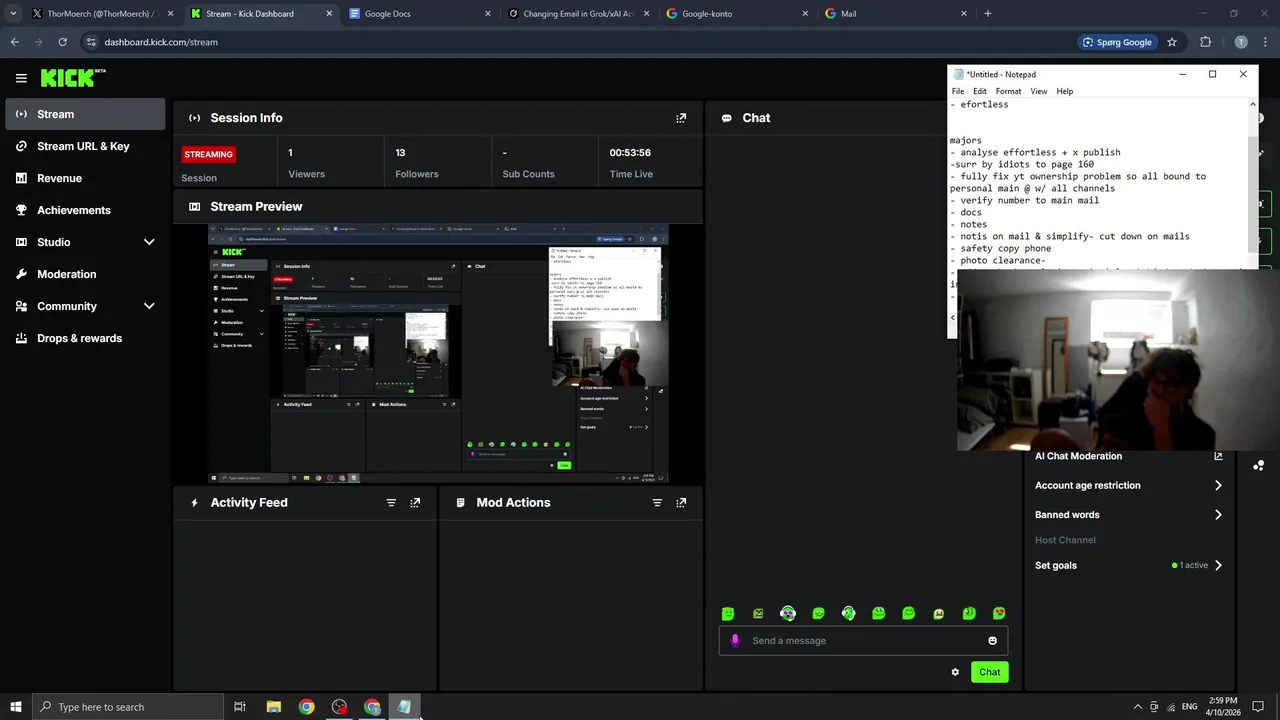The width and height of the screenshot is (1280, 720).
Task: Switch to Google-konto tab
Action: 737,14
